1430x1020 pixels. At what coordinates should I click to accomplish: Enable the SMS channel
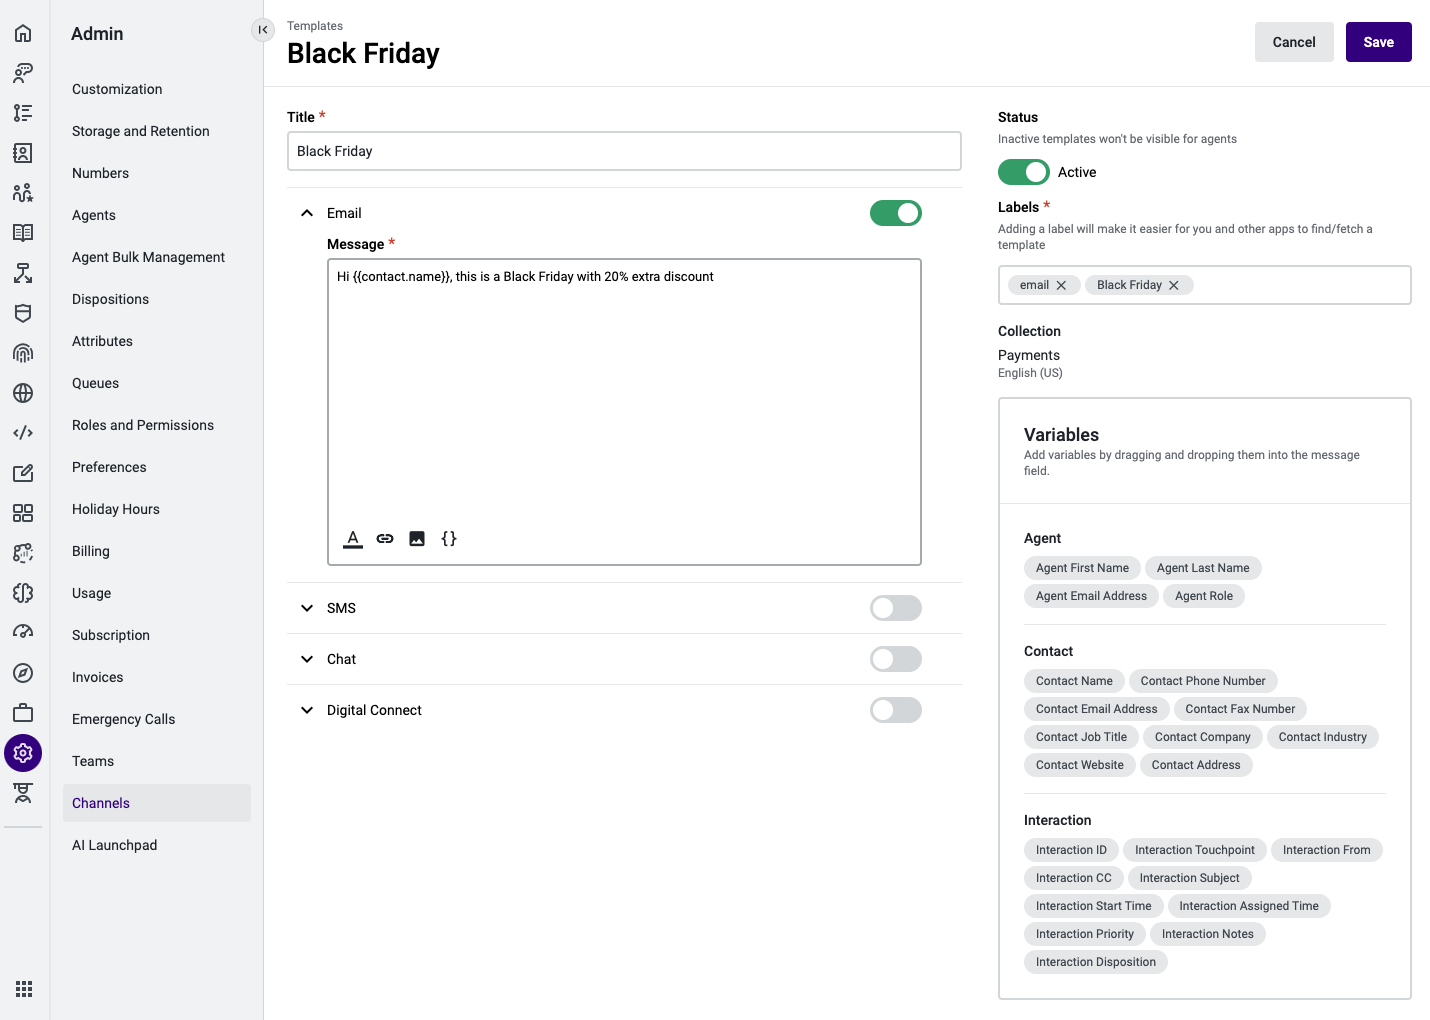895,608
